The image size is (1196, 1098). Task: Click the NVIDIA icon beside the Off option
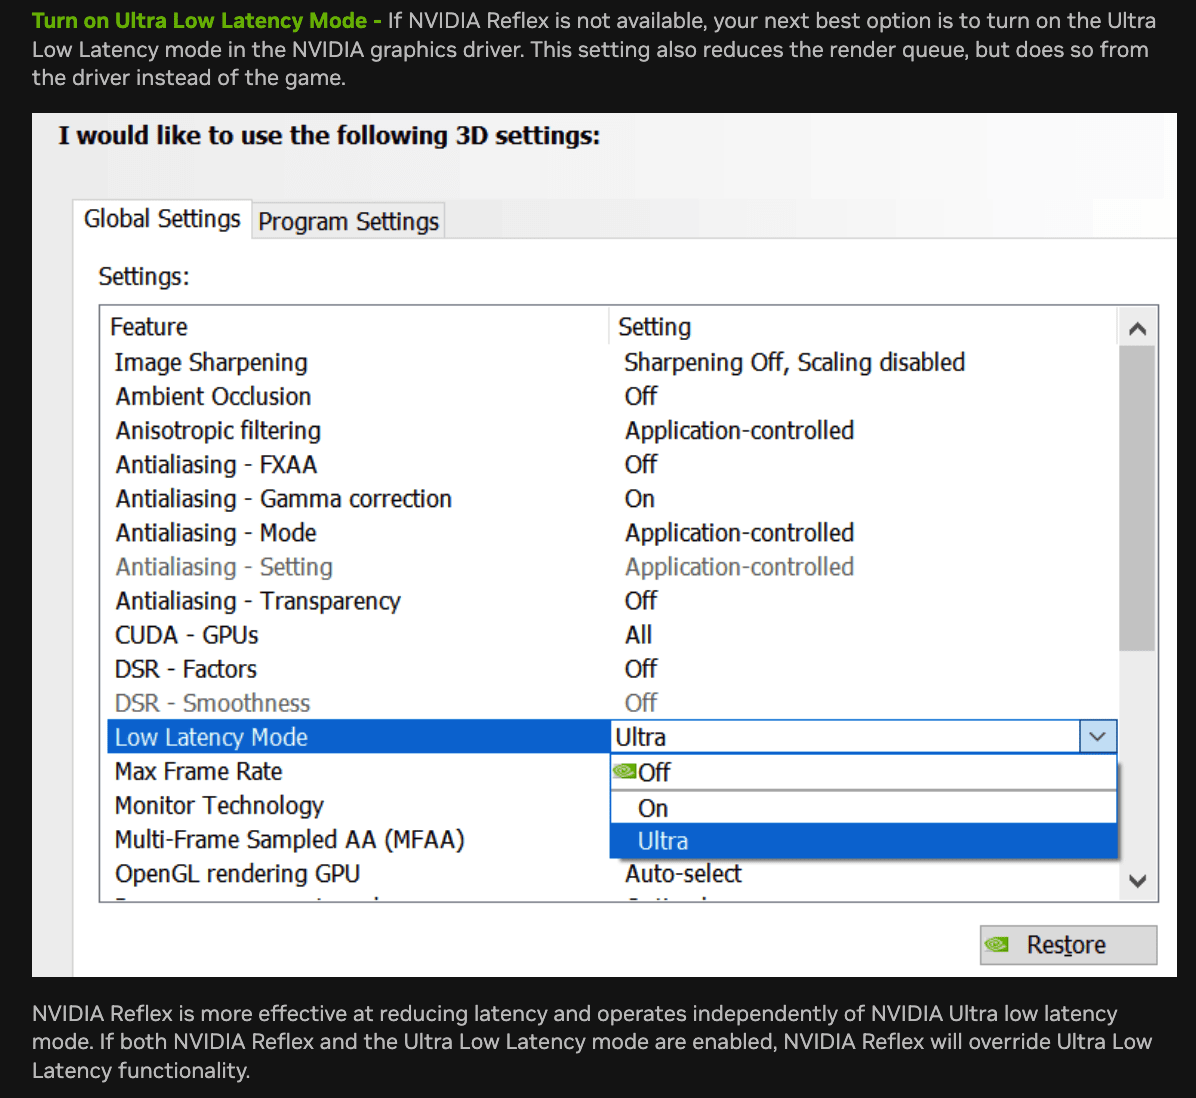click(x=625, y=771)
